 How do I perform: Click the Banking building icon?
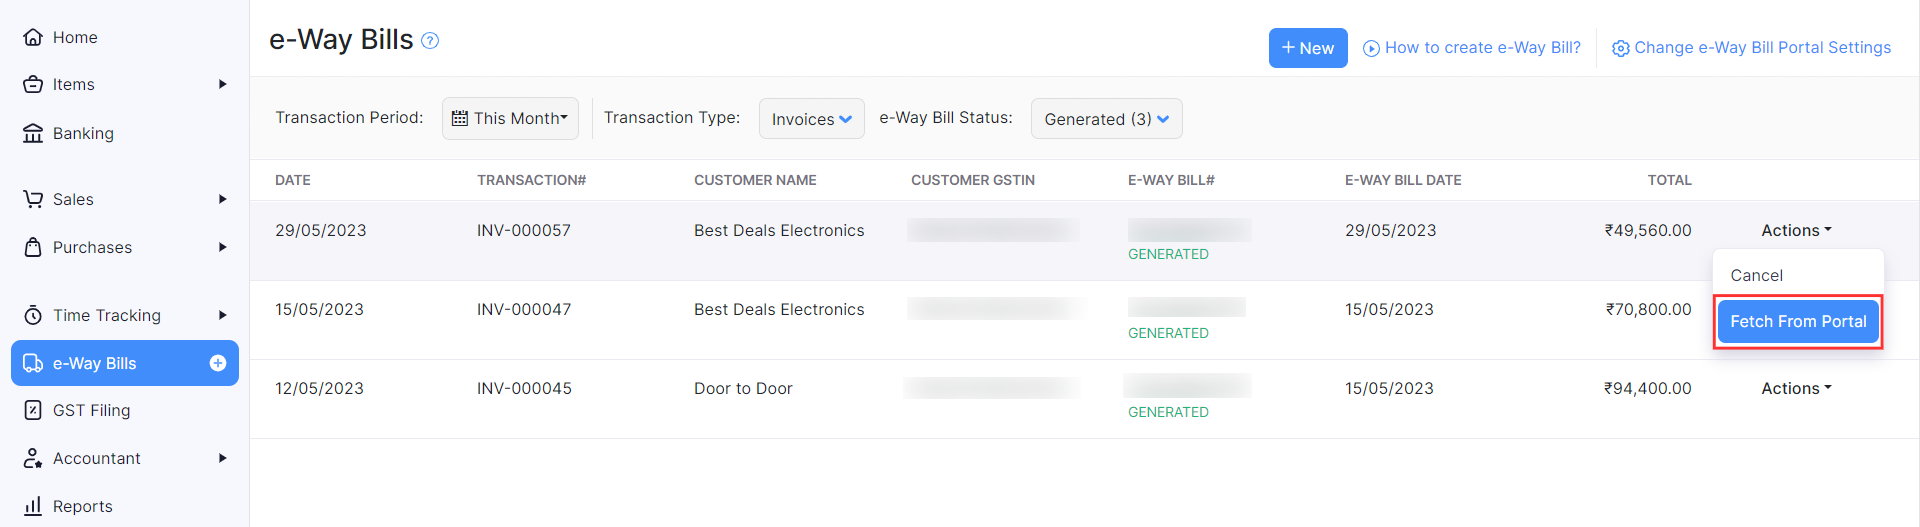pyautogui.click(x=33, y=133)
